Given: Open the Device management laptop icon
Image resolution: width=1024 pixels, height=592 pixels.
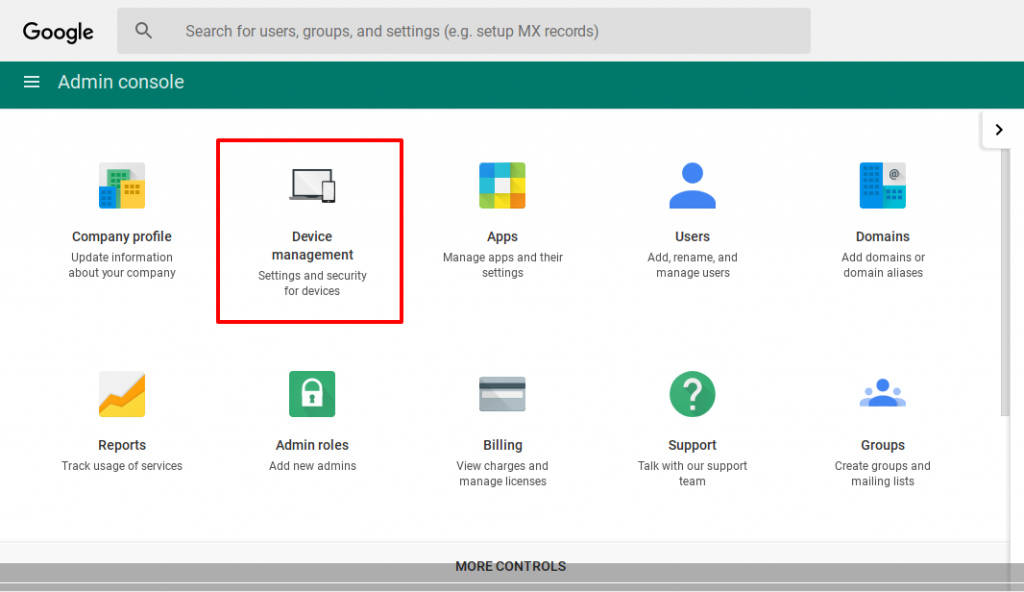Looking at the screenshot, I should click(312, 186).
